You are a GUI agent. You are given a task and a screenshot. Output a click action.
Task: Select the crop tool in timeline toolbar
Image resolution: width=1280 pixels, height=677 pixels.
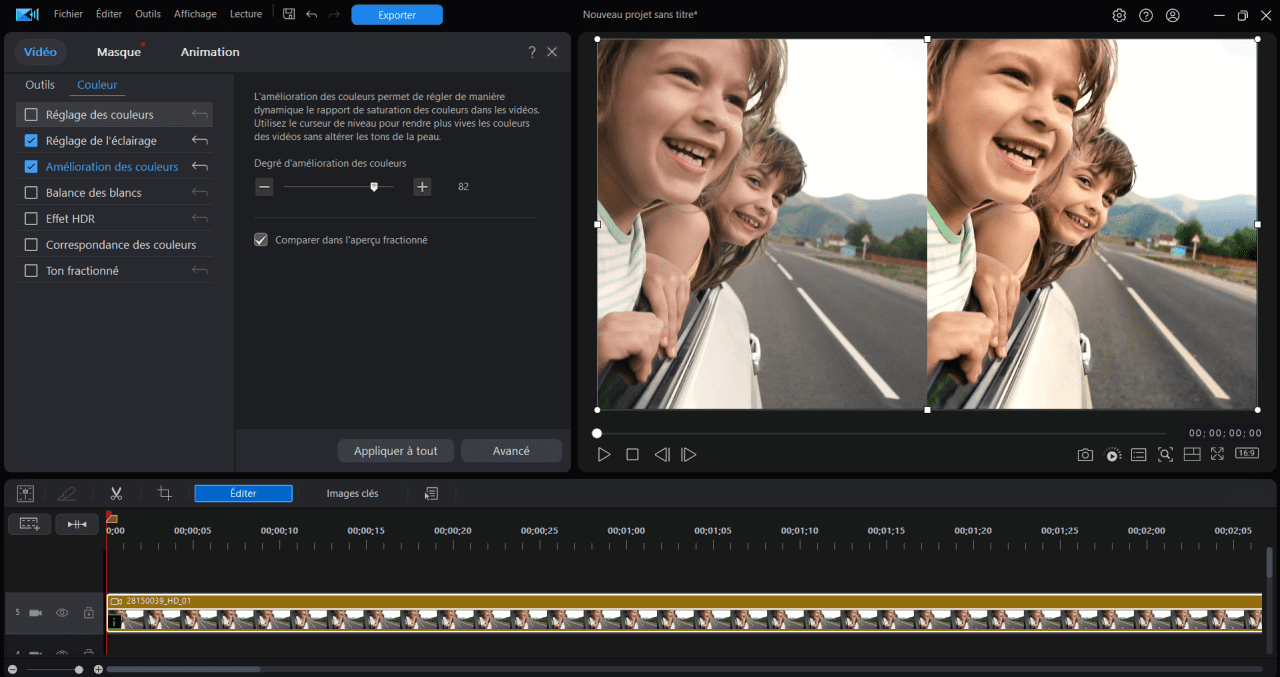pos(165,493)
